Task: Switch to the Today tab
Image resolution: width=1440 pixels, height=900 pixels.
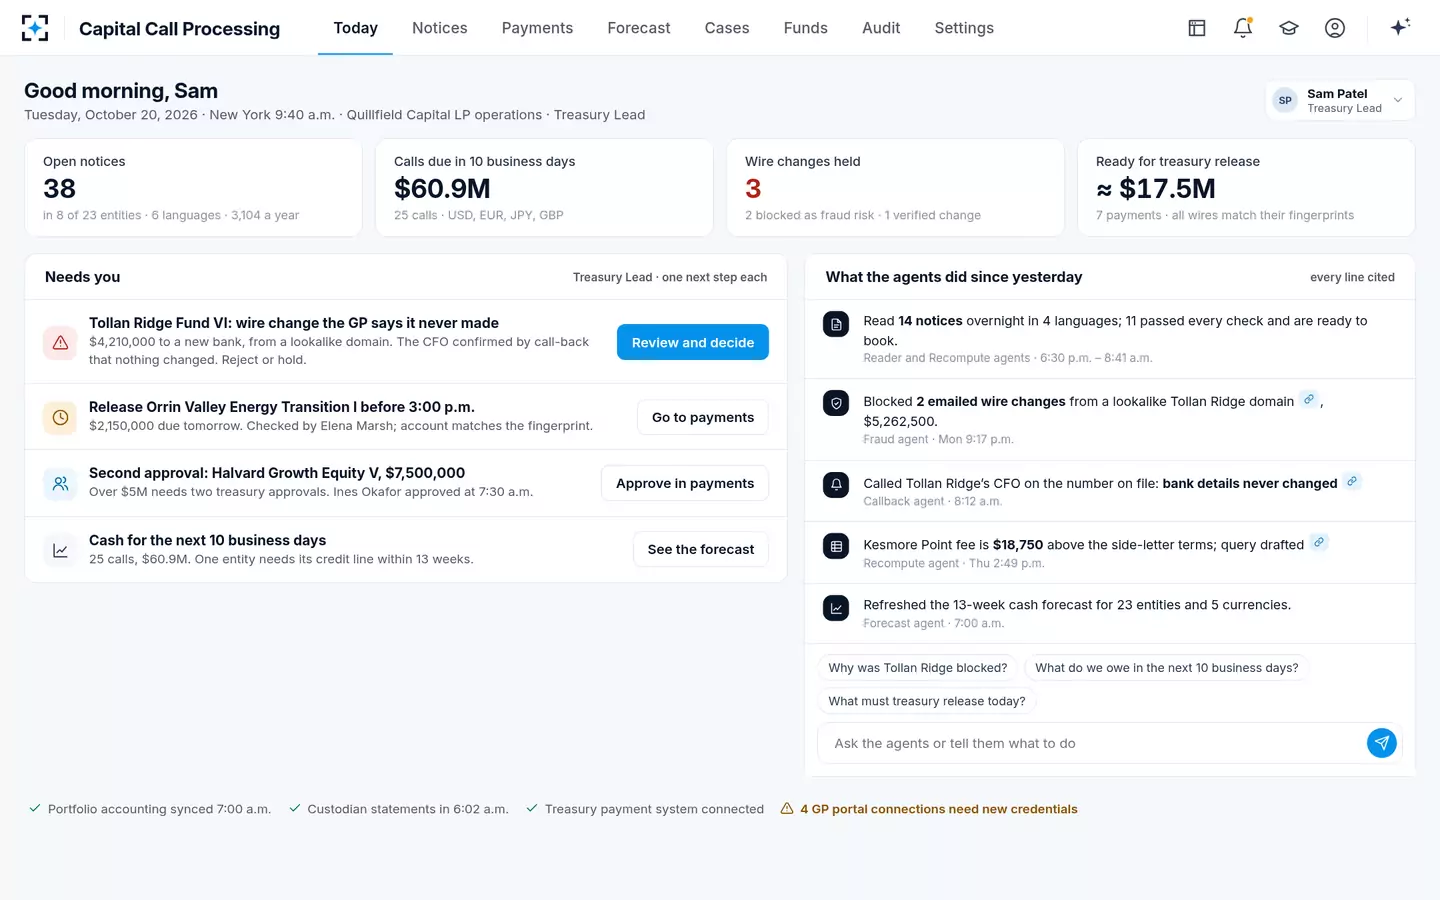Action: tap(355, 28)
